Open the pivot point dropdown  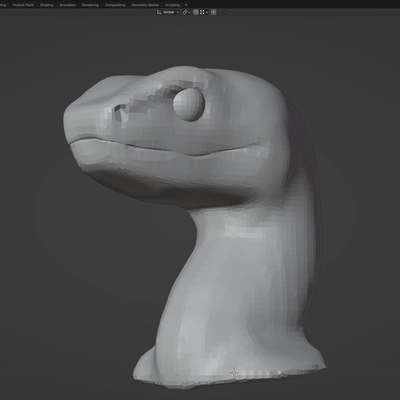coord(186,12)
